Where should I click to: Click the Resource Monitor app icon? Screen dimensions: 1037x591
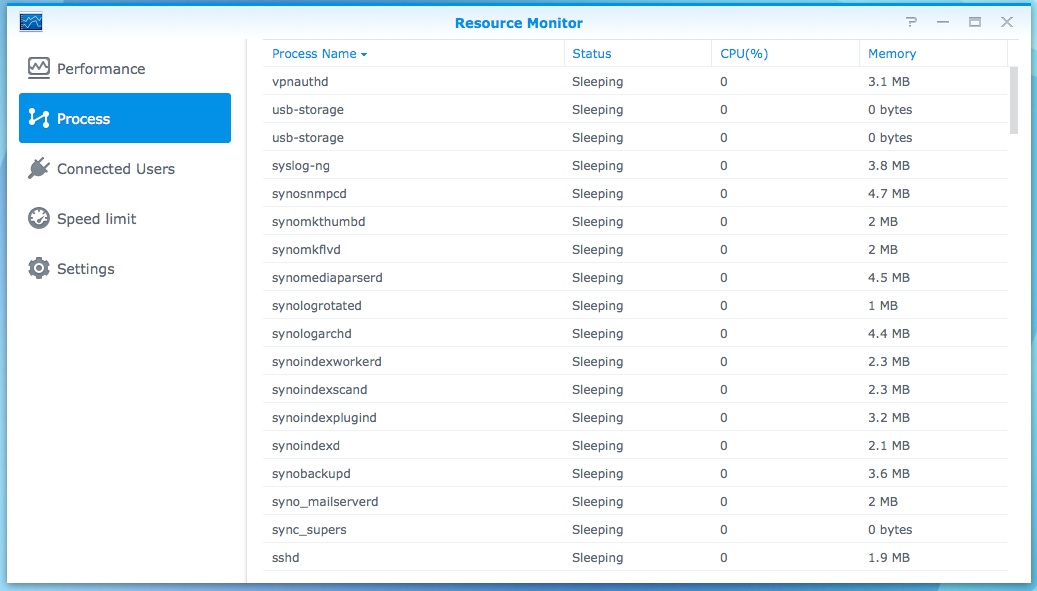click(x=31, y=22)
